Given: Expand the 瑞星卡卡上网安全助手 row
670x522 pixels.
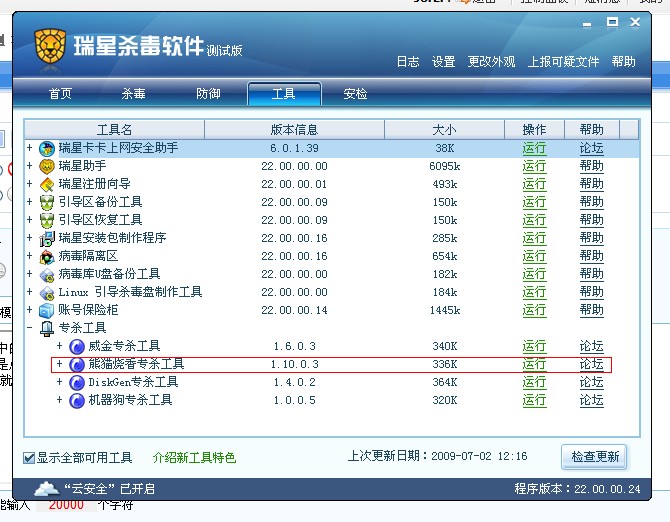Looking at the screenshot, I should (x=29, y=148).
